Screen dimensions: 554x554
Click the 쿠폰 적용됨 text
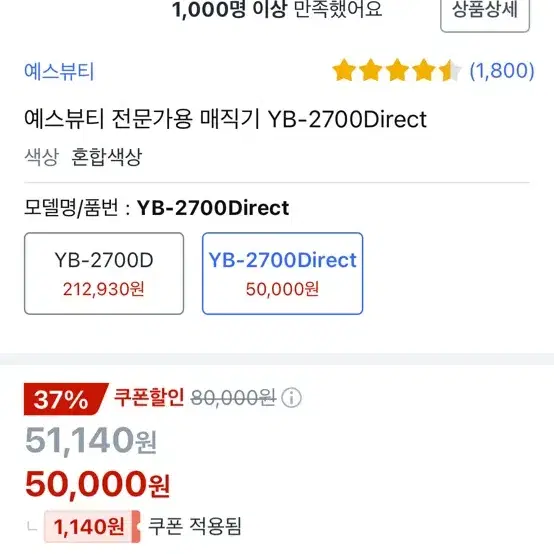pos(195,526)
